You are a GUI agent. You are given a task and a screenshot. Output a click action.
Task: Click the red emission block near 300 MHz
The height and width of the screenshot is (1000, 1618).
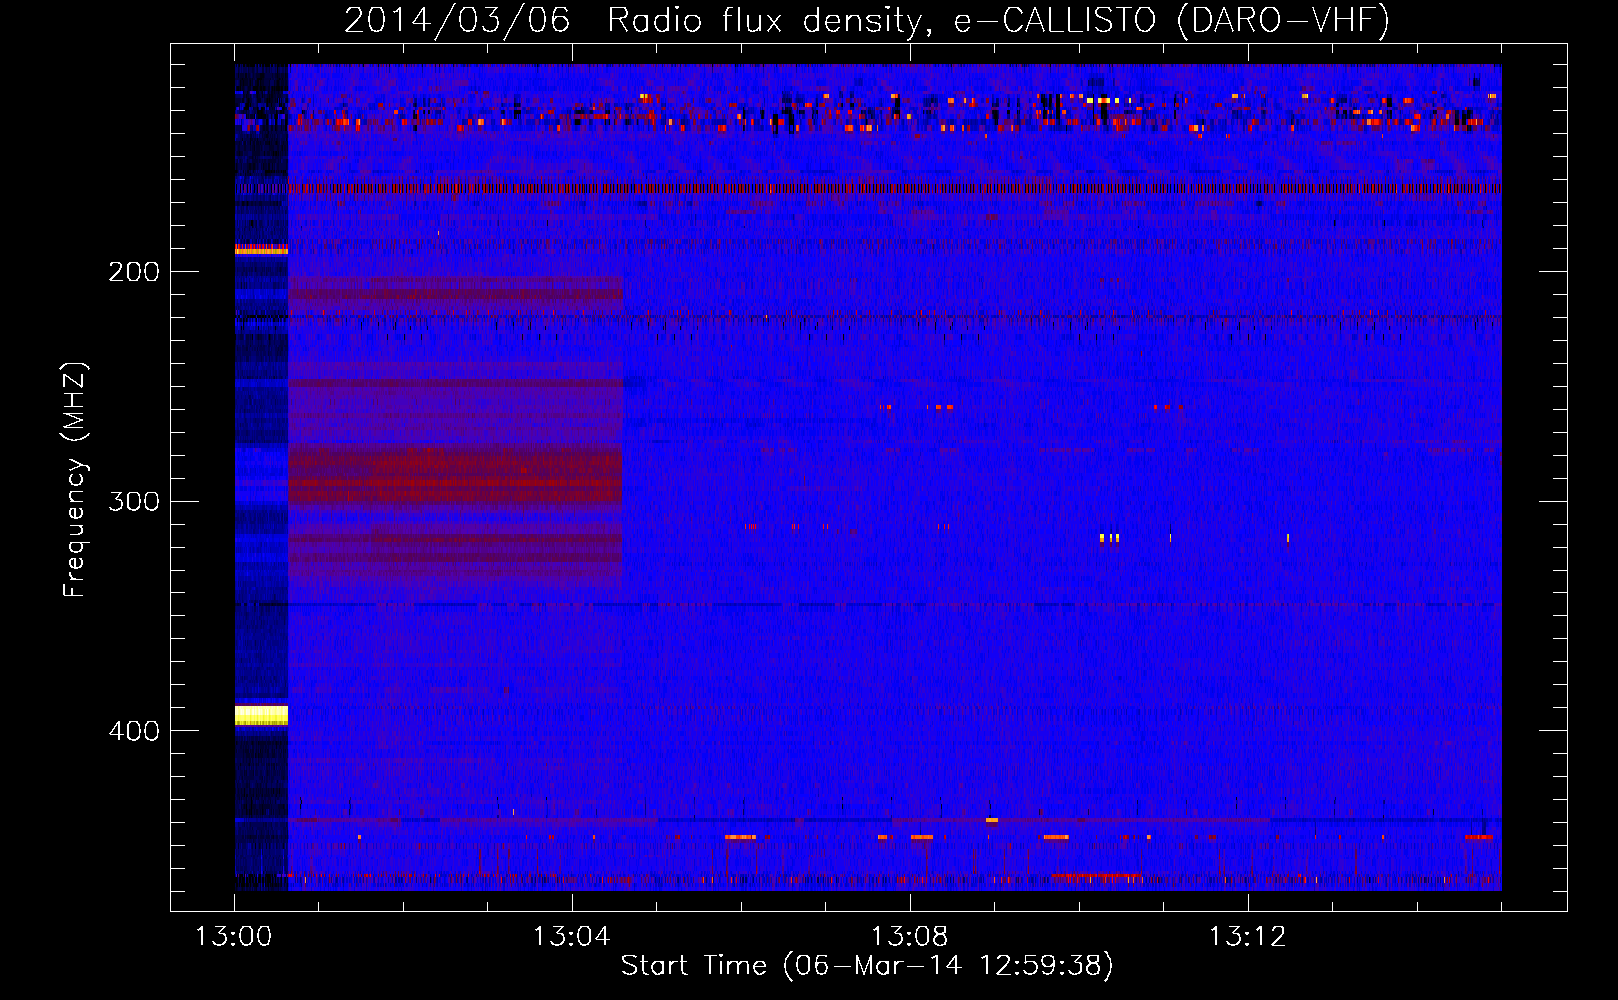(455, 476)
